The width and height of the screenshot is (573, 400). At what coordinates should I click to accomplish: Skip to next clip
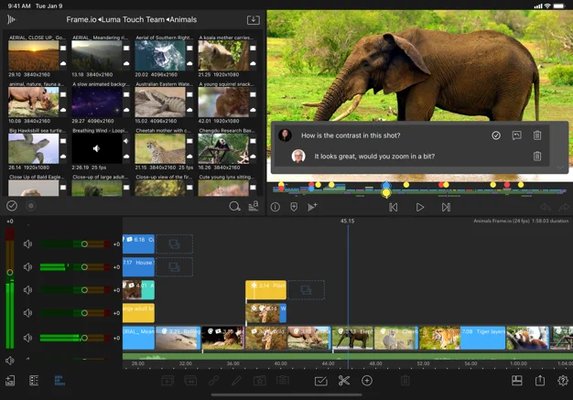click(x=446, y=207)
